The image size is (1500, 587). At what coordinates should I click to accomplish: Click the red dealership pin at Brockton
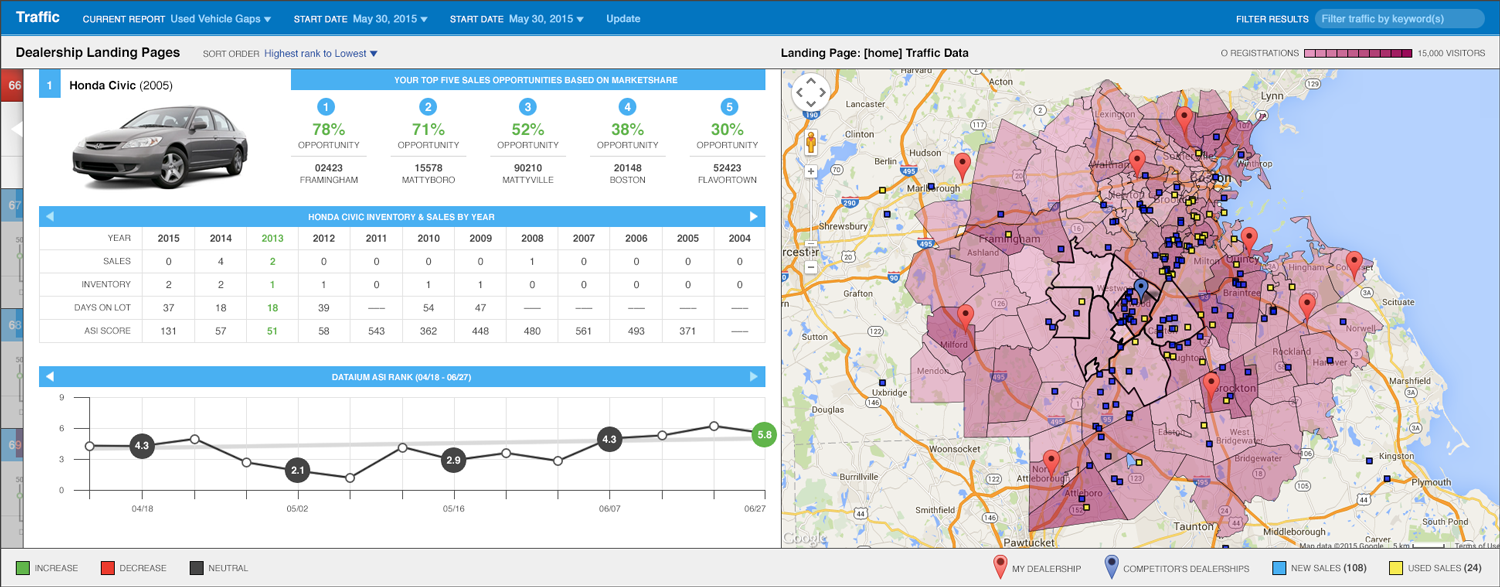pos(1211,385)
